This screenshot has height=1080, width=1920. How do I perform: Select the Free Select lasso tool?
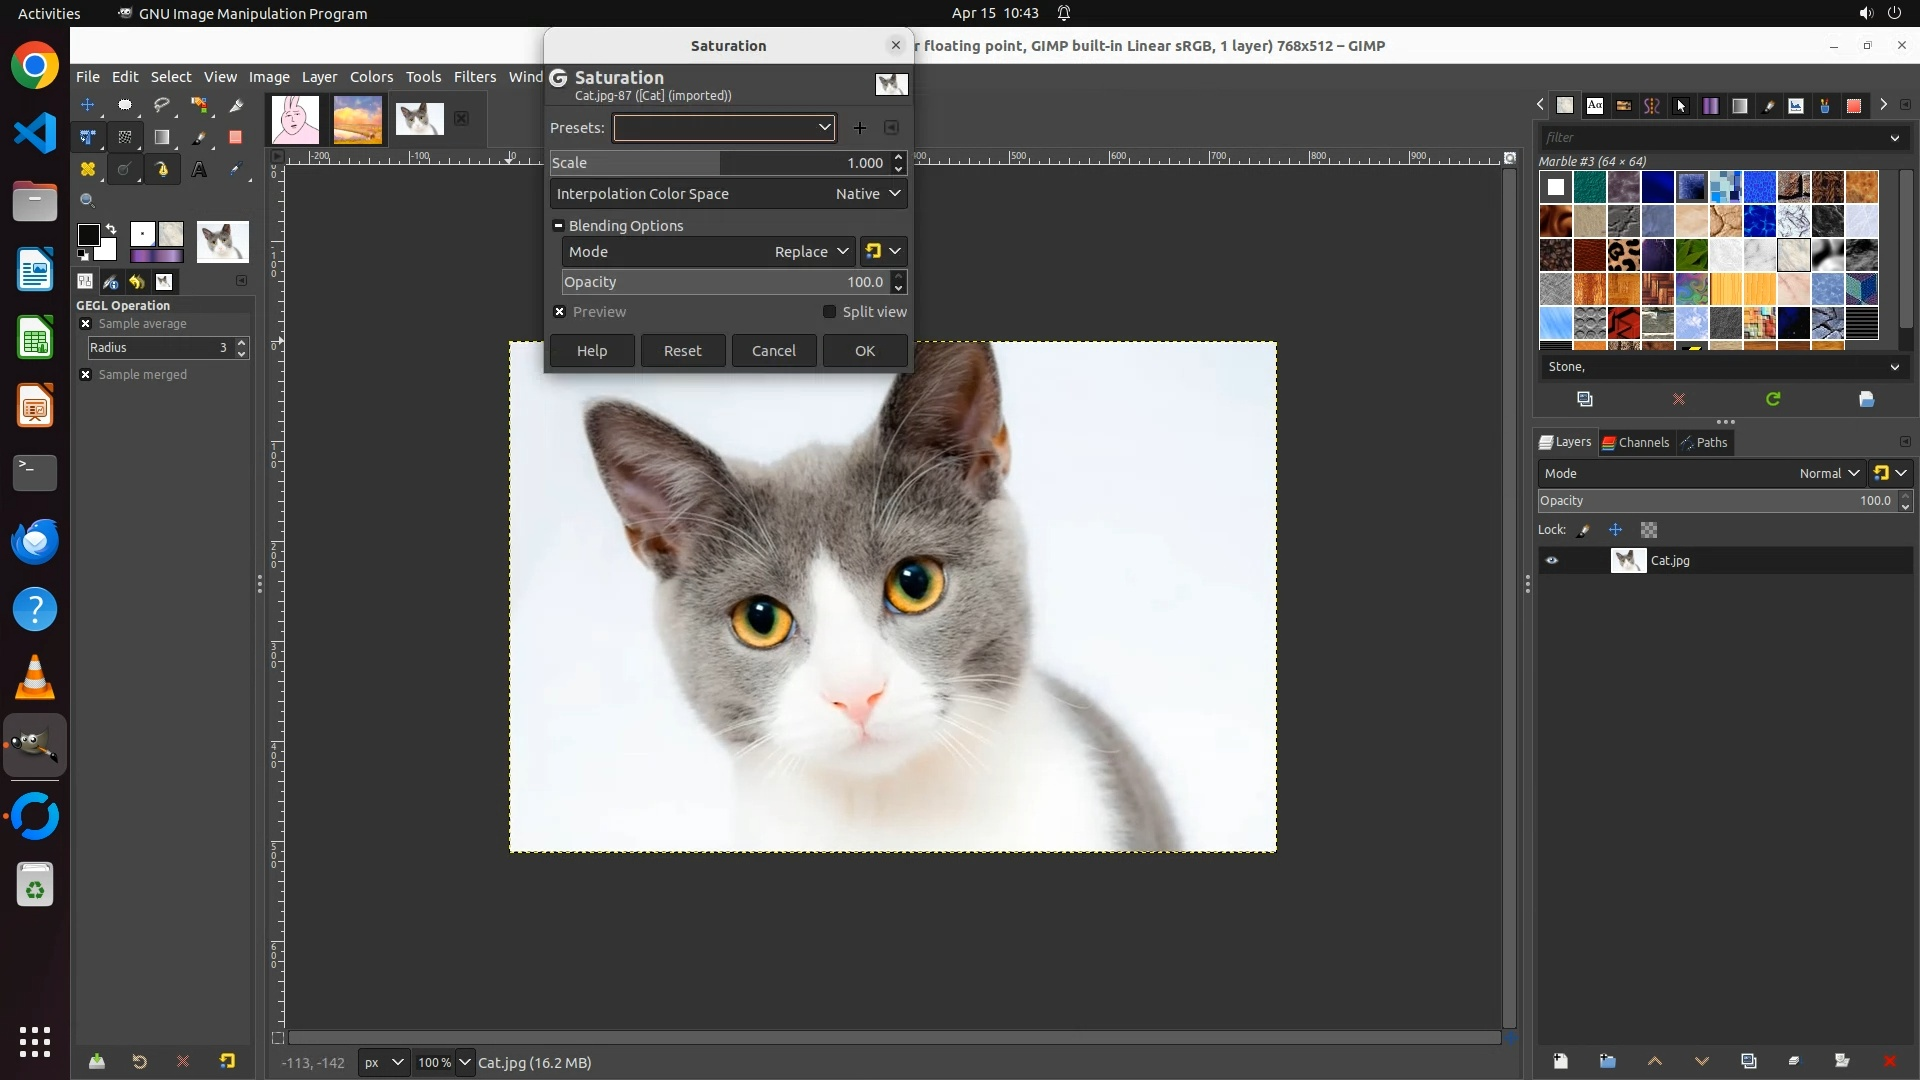[x=162, y=105]
